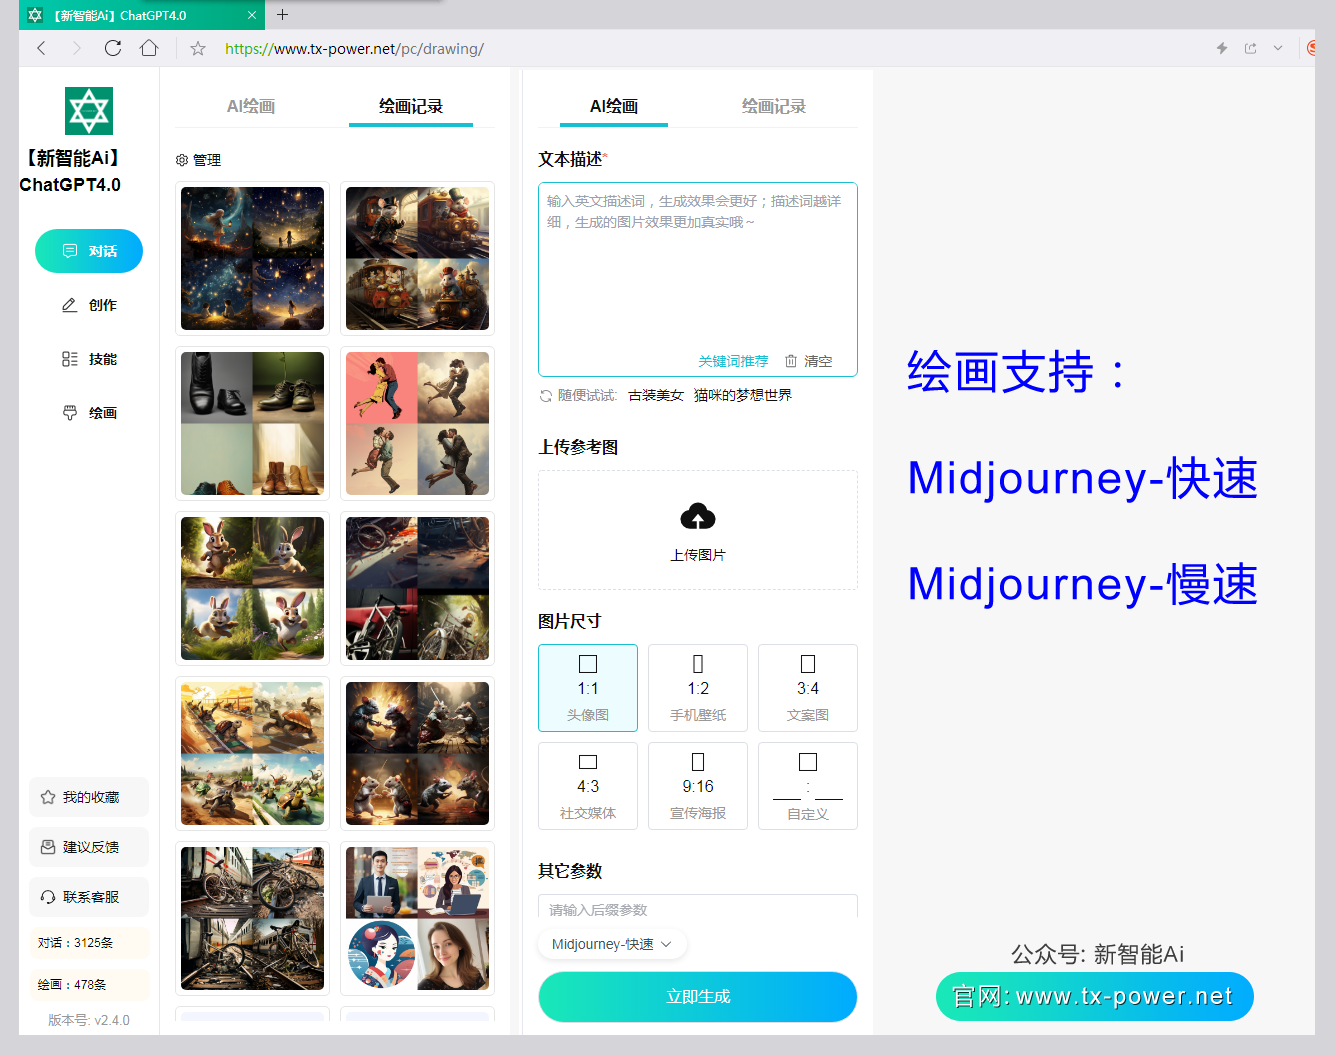
Task: Open a new browser tab
Action: coord(282,15)
